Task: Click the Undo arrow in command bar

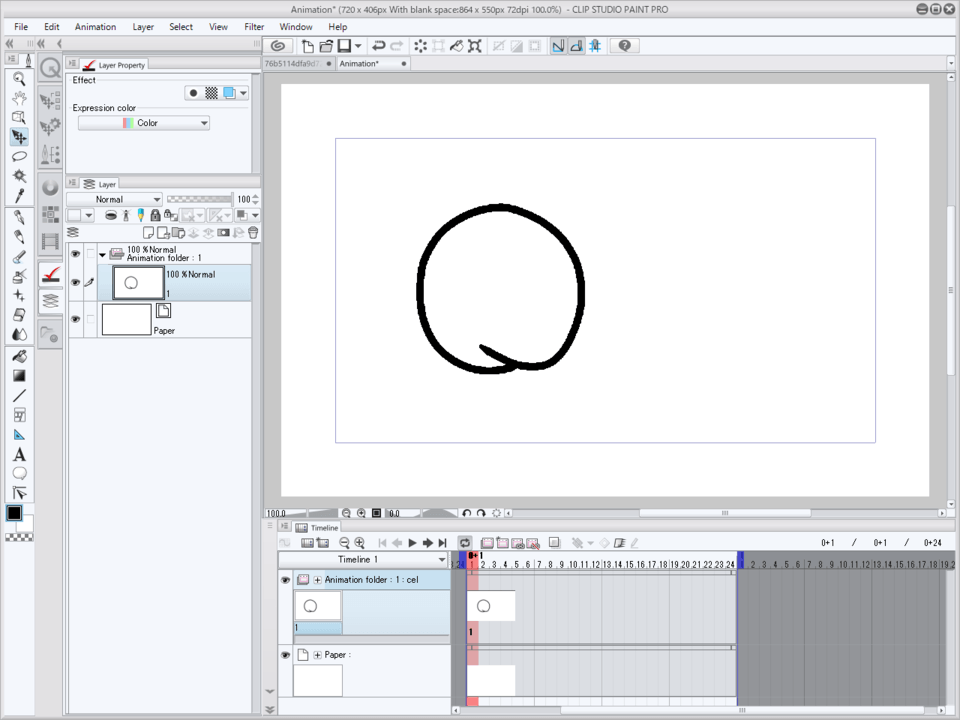Action: point(378,46)
